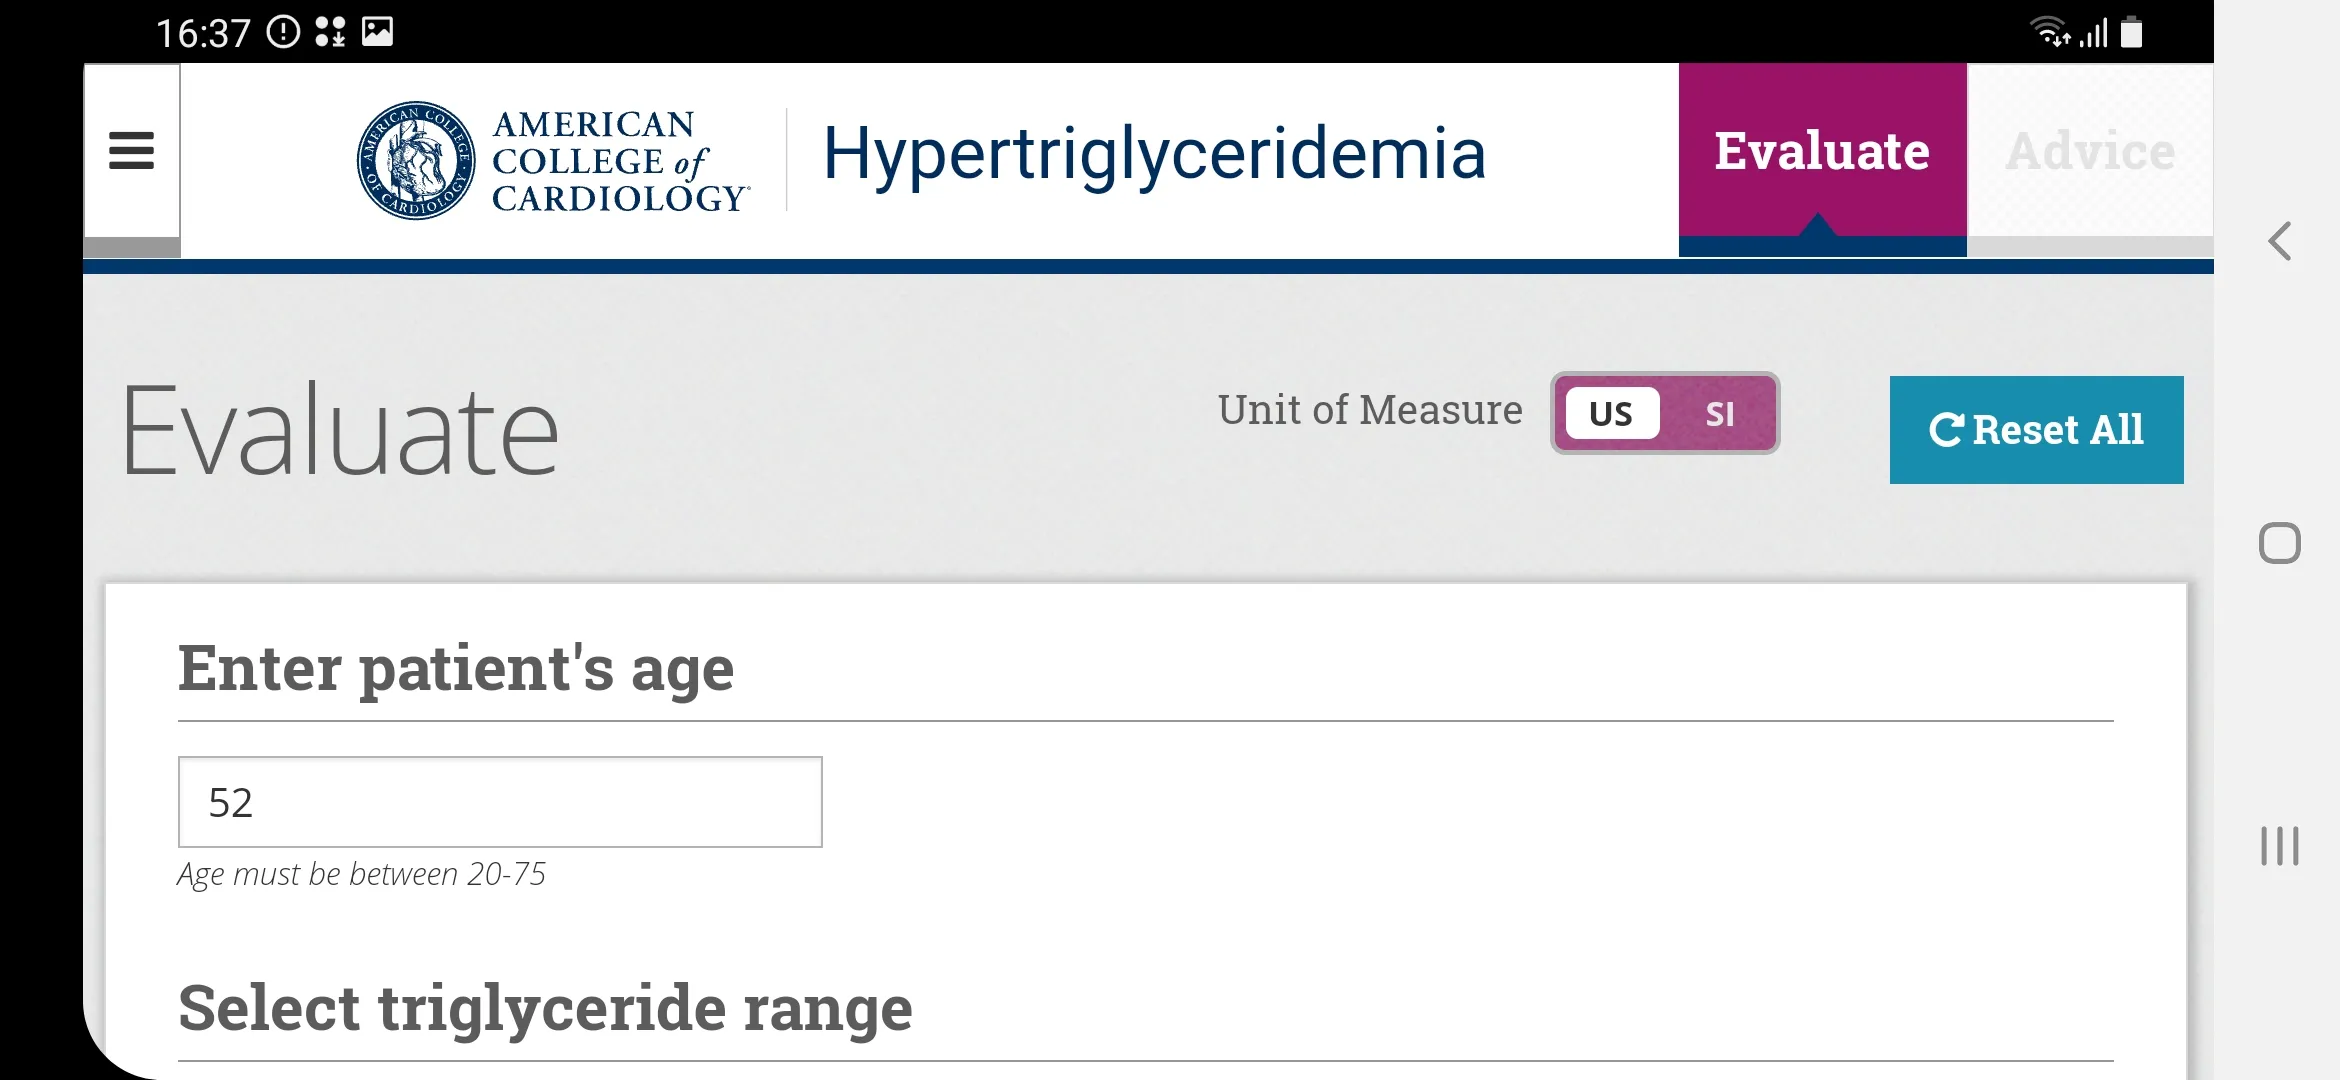Focus the patient's age input field
This screenshot has width=2340, height=1080.
[x=500, y=802]
